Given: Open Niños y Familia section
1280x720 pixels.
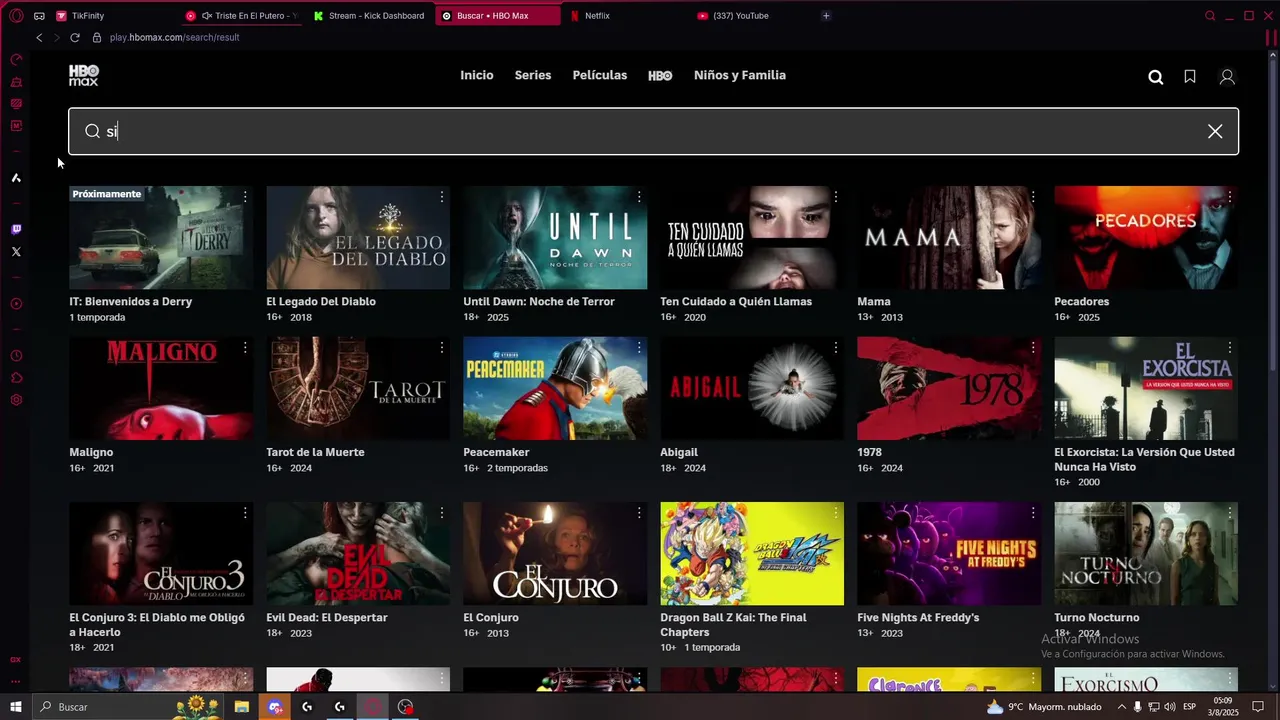Looking at the screenshot, I should point(740,76).
